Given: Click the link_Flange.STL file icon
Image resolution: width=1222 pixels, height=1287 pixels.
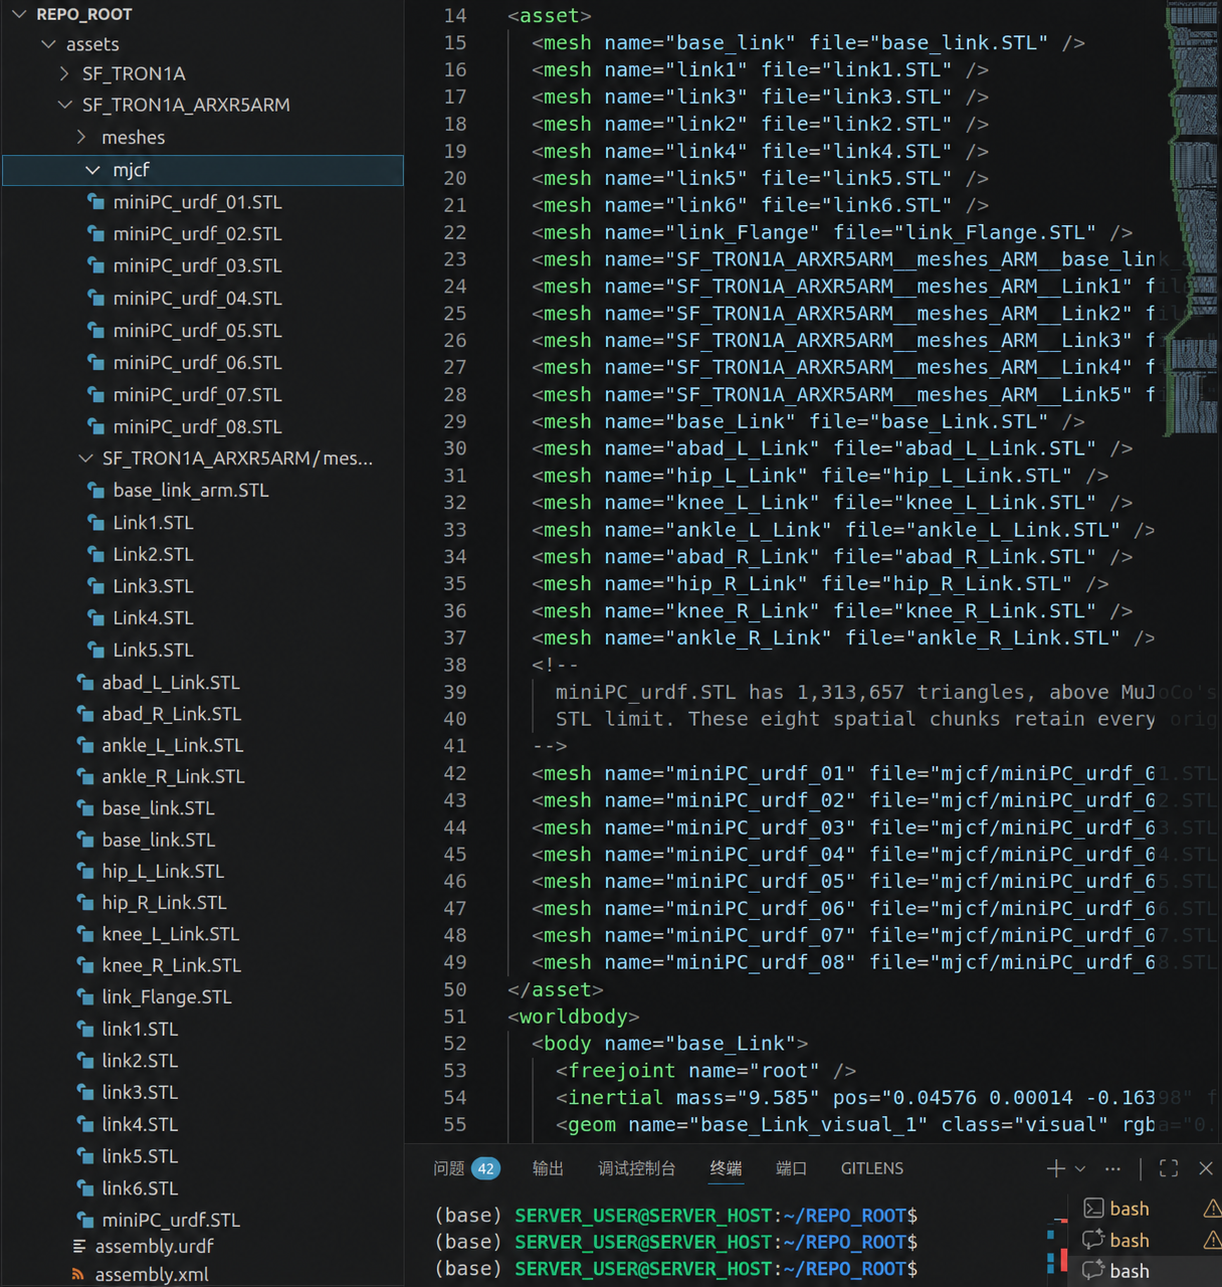Looking at the screenshot, I should click(85, 997).
